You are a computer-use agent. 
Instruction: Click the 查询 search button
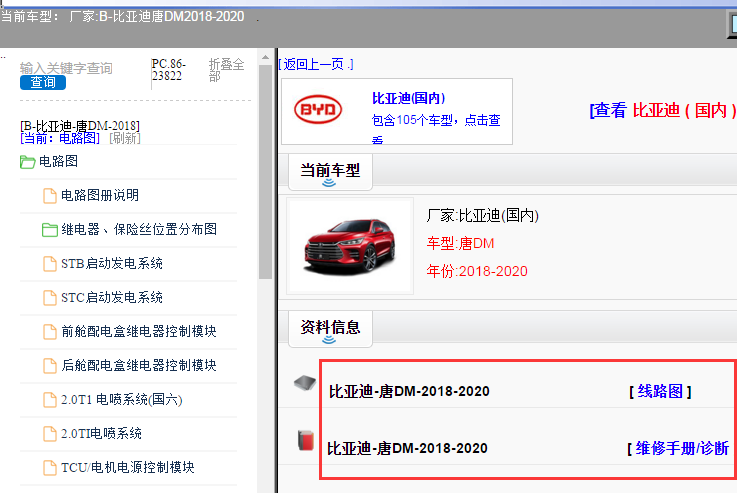click(43, 82)
